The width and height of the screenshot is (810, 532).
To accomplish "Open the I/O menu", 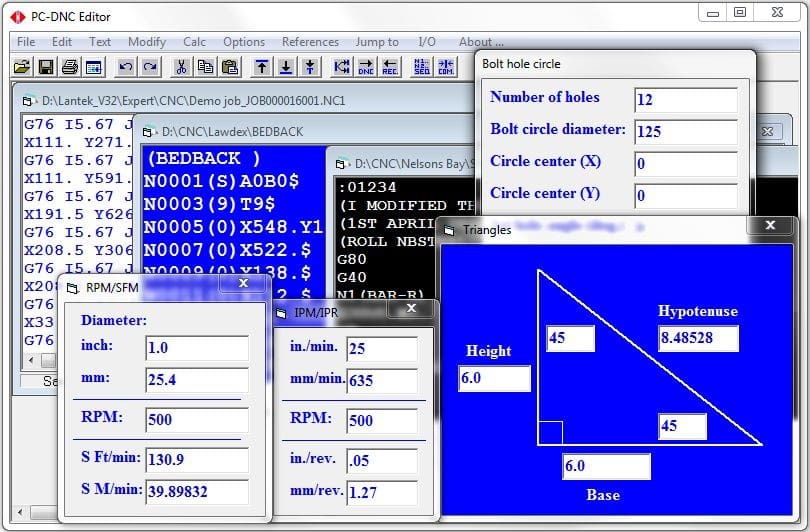I will (x=427, y=42).
